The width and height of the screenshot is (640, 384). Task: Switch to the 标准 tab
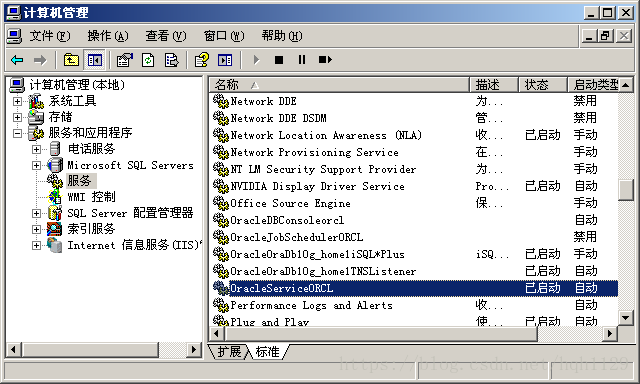coord(268,351)
